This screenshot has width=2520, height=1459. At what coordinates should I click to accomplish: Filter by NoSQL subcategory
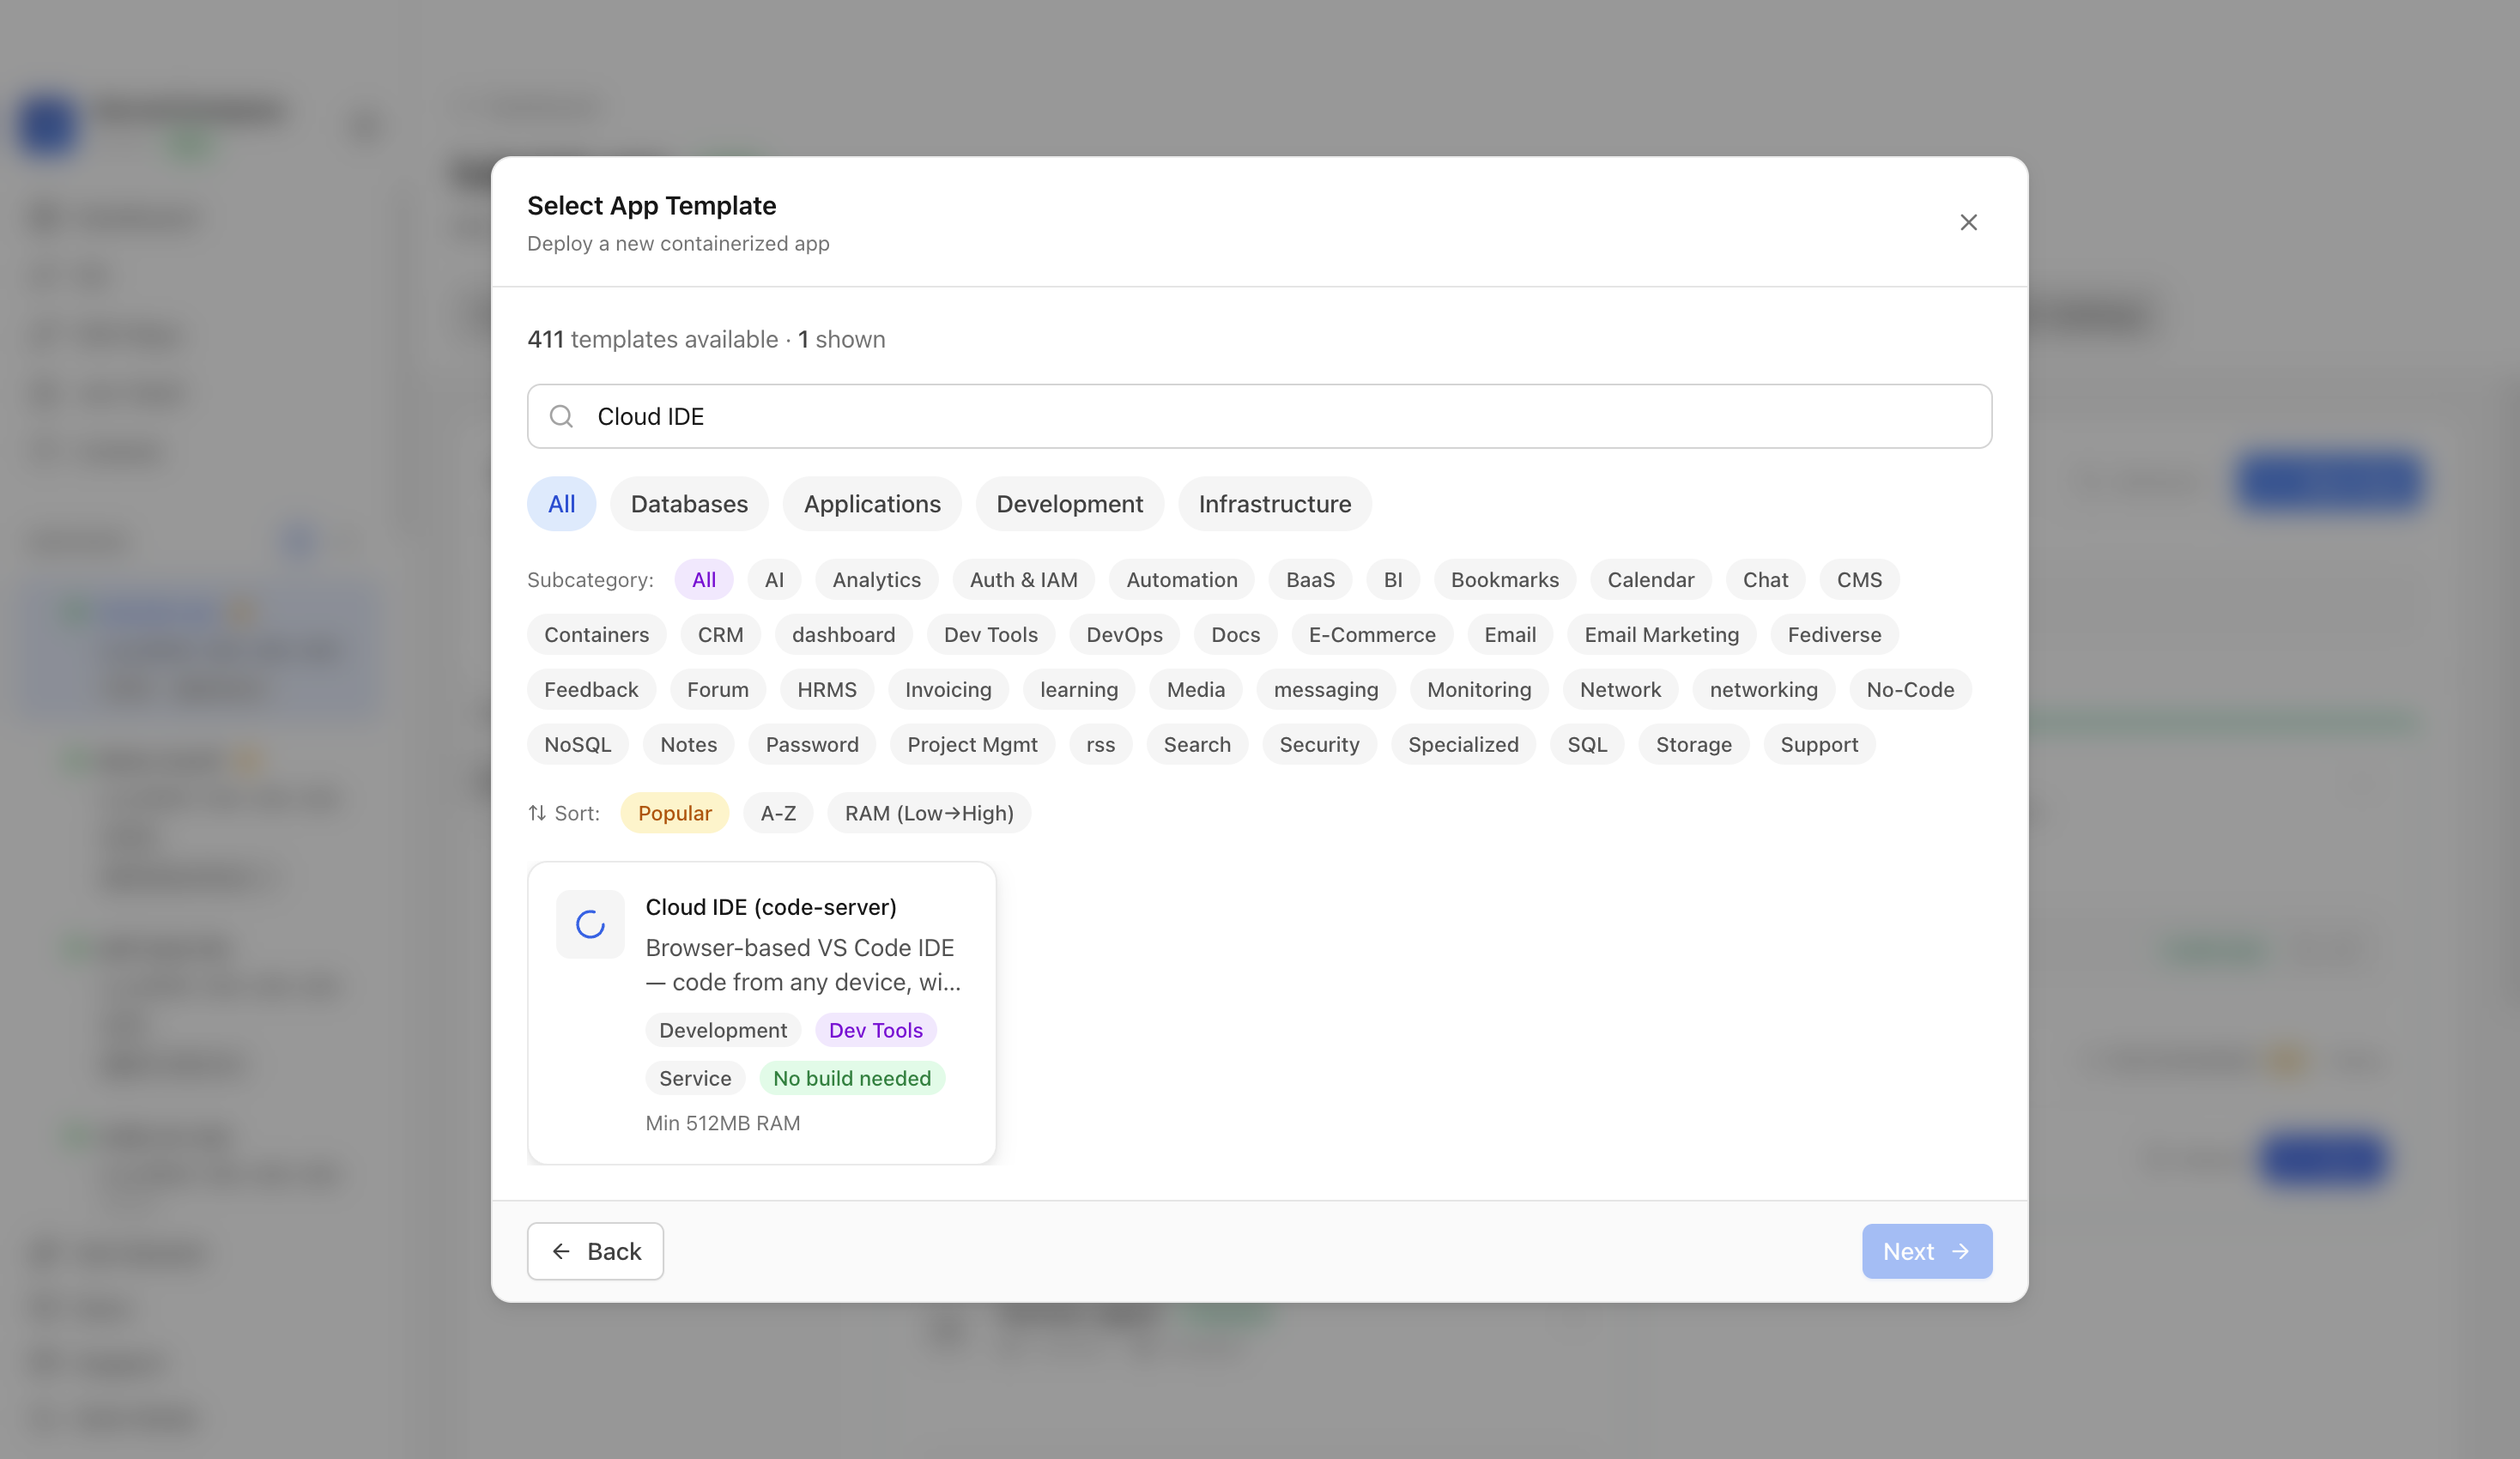578,745
